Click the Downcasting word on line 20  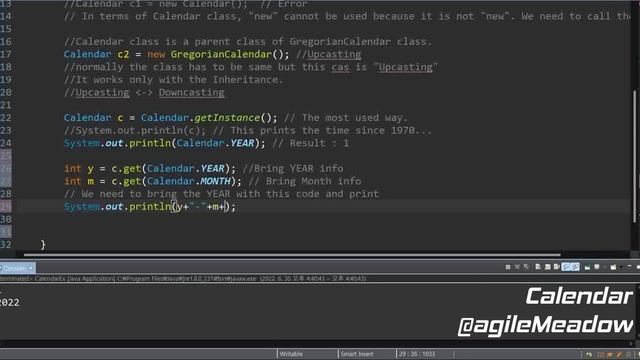click(191, 92)
